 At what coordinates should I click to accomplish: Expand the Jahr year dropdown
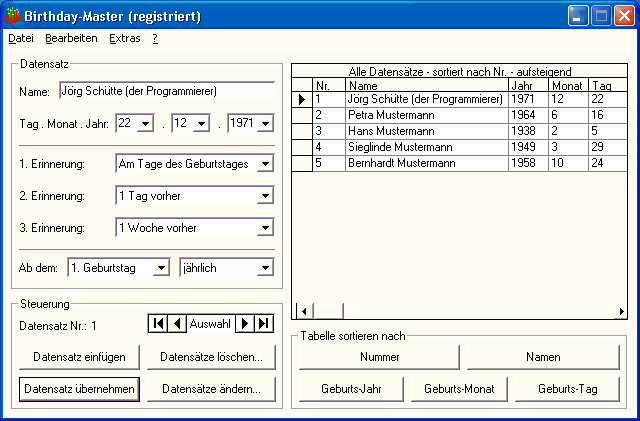265,123
